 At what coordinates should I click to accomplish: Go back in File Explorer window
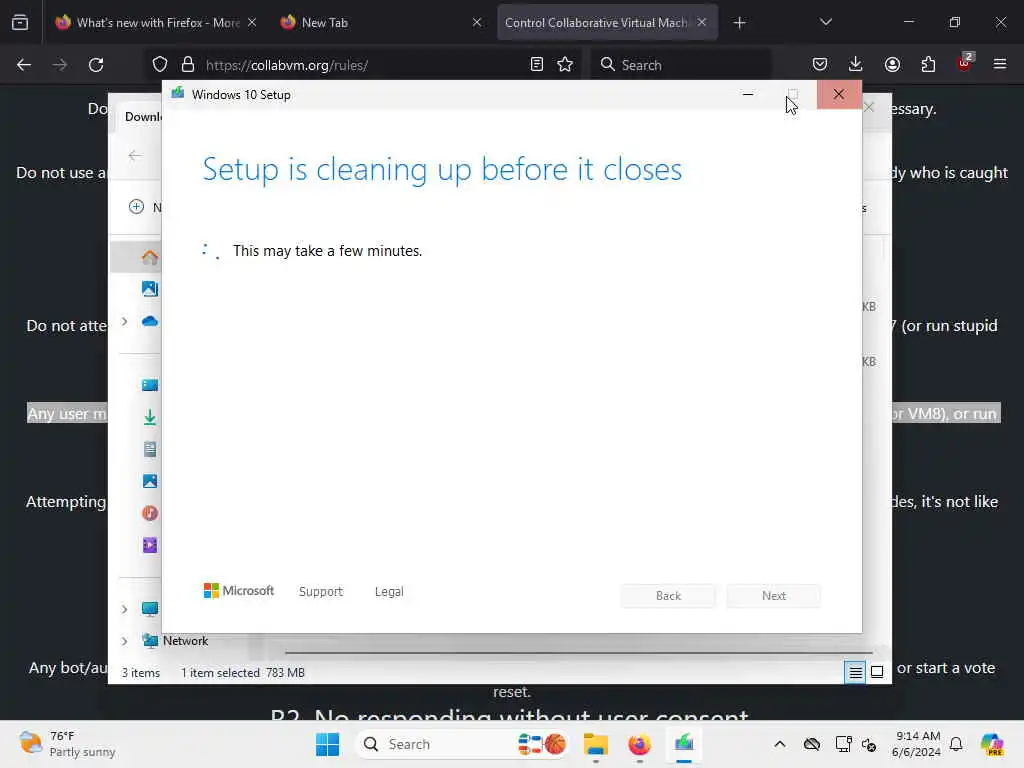(135, 155)
